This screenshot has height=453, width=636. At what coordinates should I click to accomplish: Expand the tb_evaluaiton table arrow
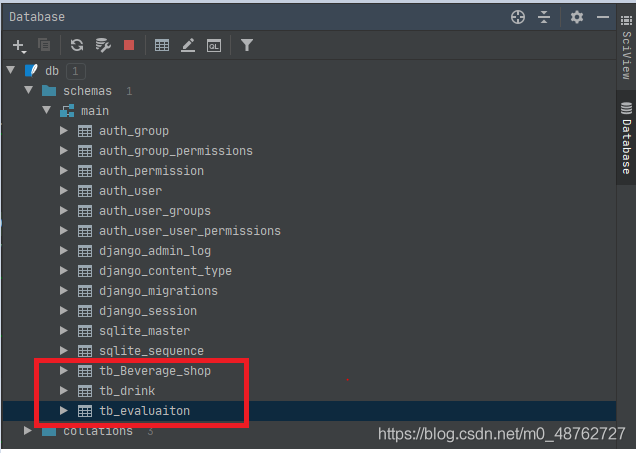tap(64, 410)
